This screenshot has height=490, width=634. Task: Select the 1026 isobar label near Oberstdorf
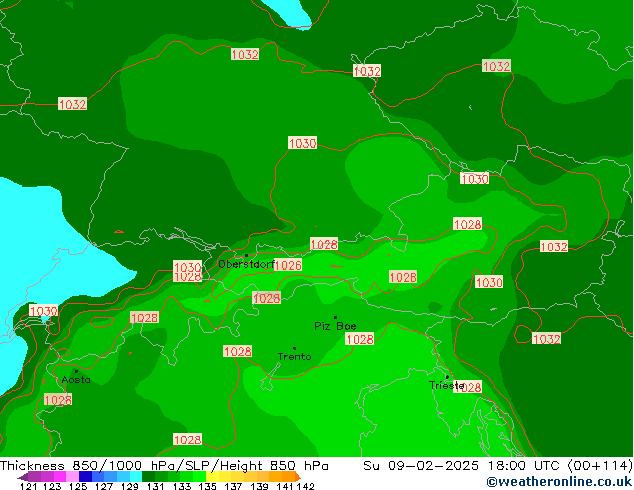pos(288,265)
